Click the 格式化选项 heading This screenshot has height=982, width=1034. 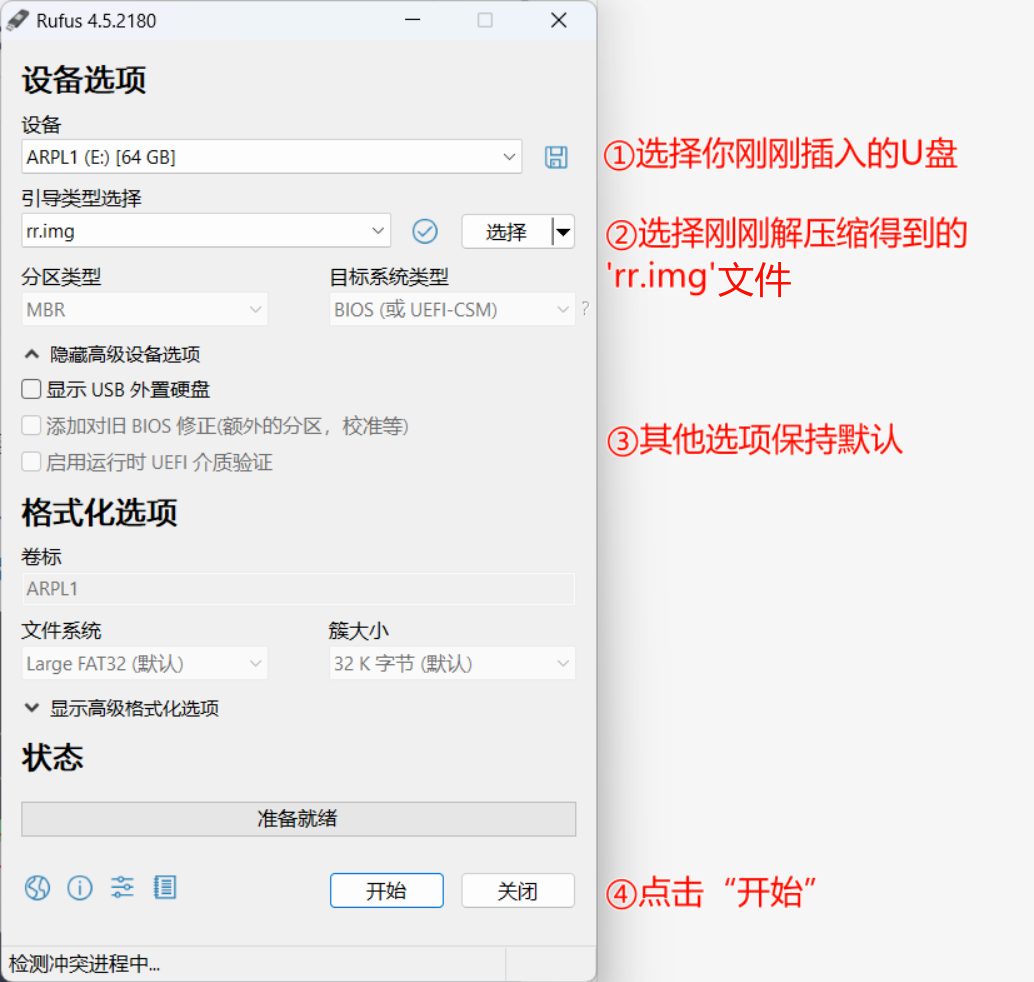100,512
